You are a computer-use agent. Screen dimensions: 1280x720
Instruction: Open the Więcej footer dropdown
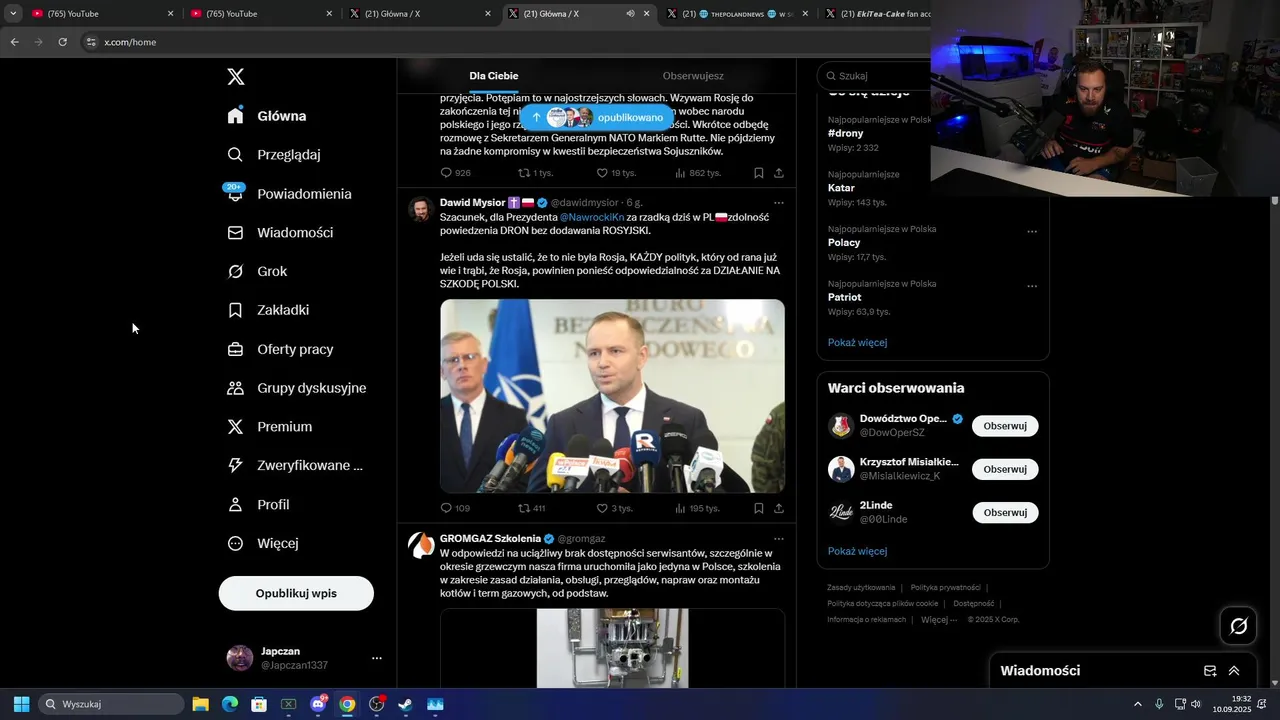[x=939, y=620]
